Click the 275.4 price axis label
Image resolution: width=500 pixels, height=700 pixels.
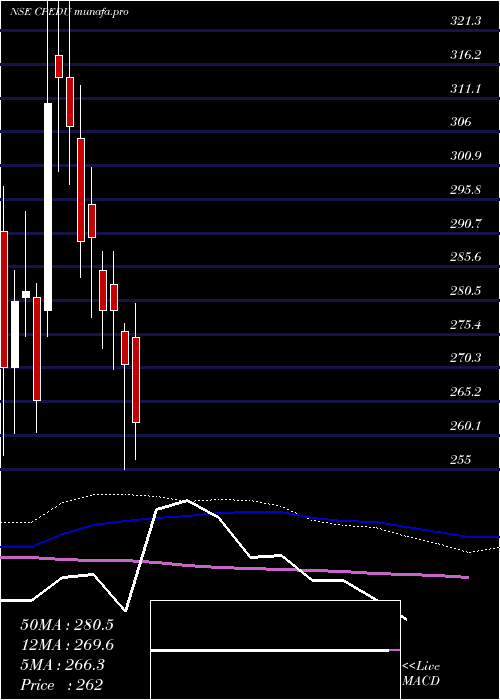point(466,325)
